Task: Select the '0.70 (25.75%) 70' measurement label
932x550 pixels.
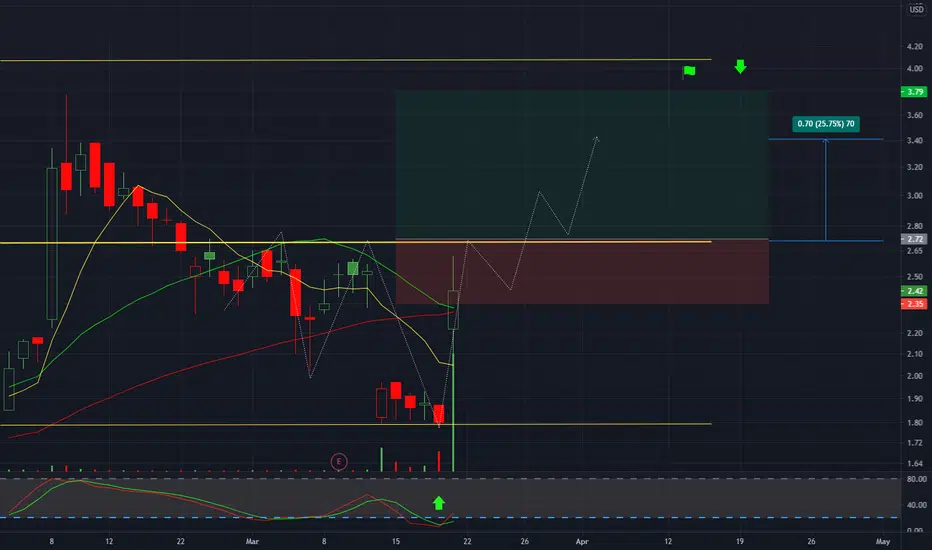Action: [x=826, y=124]
